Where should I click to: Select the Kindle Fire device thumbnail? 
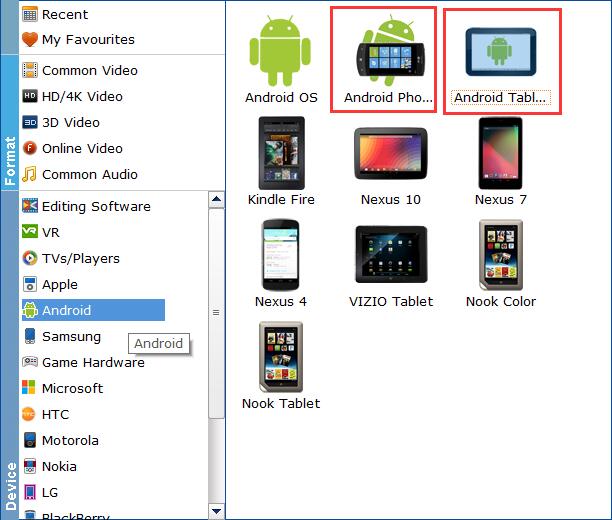[281, 153]
